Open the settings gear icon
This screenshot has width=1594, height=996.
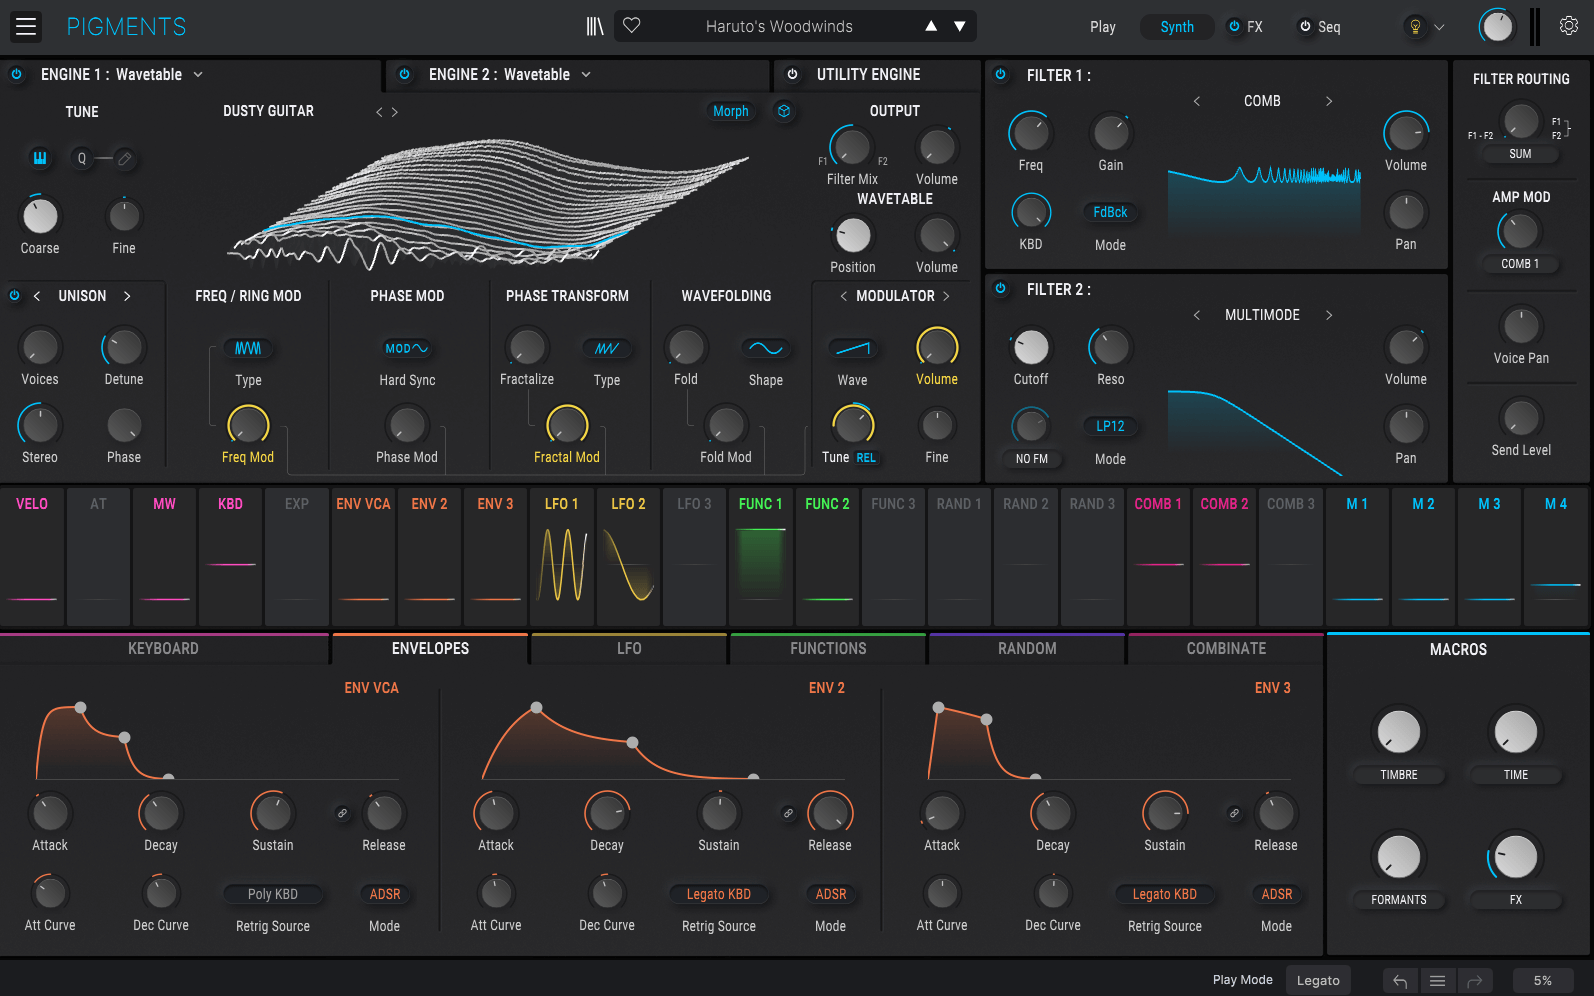[1569, 27]
